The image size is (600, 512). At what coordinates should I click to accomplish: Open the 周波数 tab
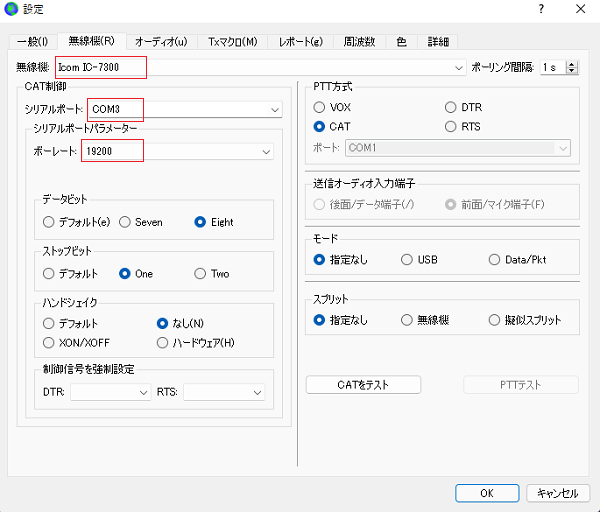click(x=359, y=41)
